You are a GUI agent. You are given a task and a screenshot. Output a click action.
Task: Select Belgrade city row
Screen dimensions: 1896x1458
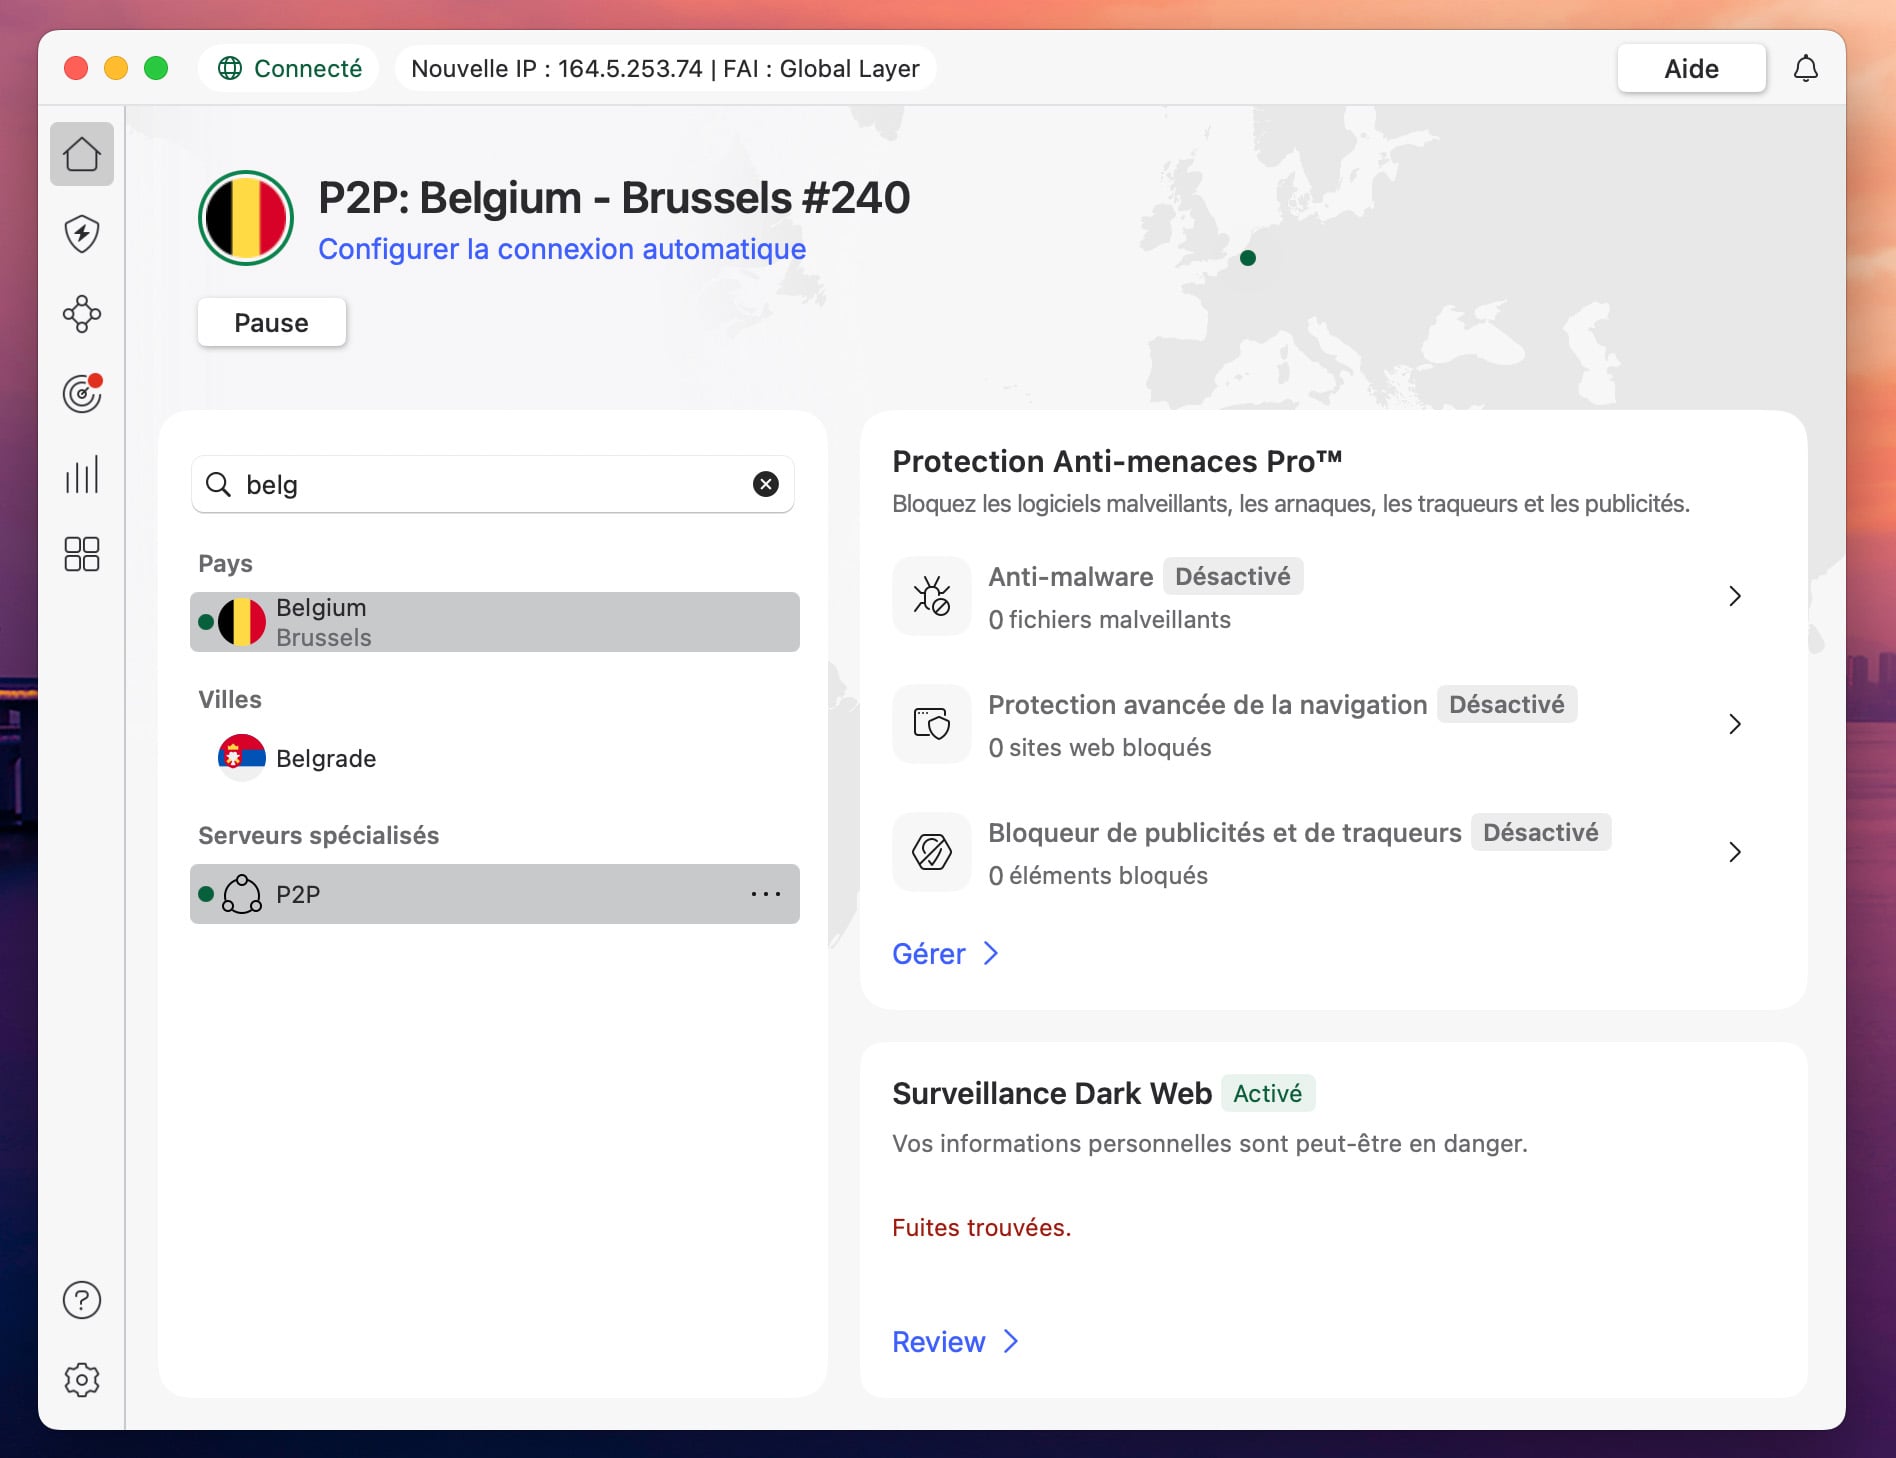pos(495,758)
